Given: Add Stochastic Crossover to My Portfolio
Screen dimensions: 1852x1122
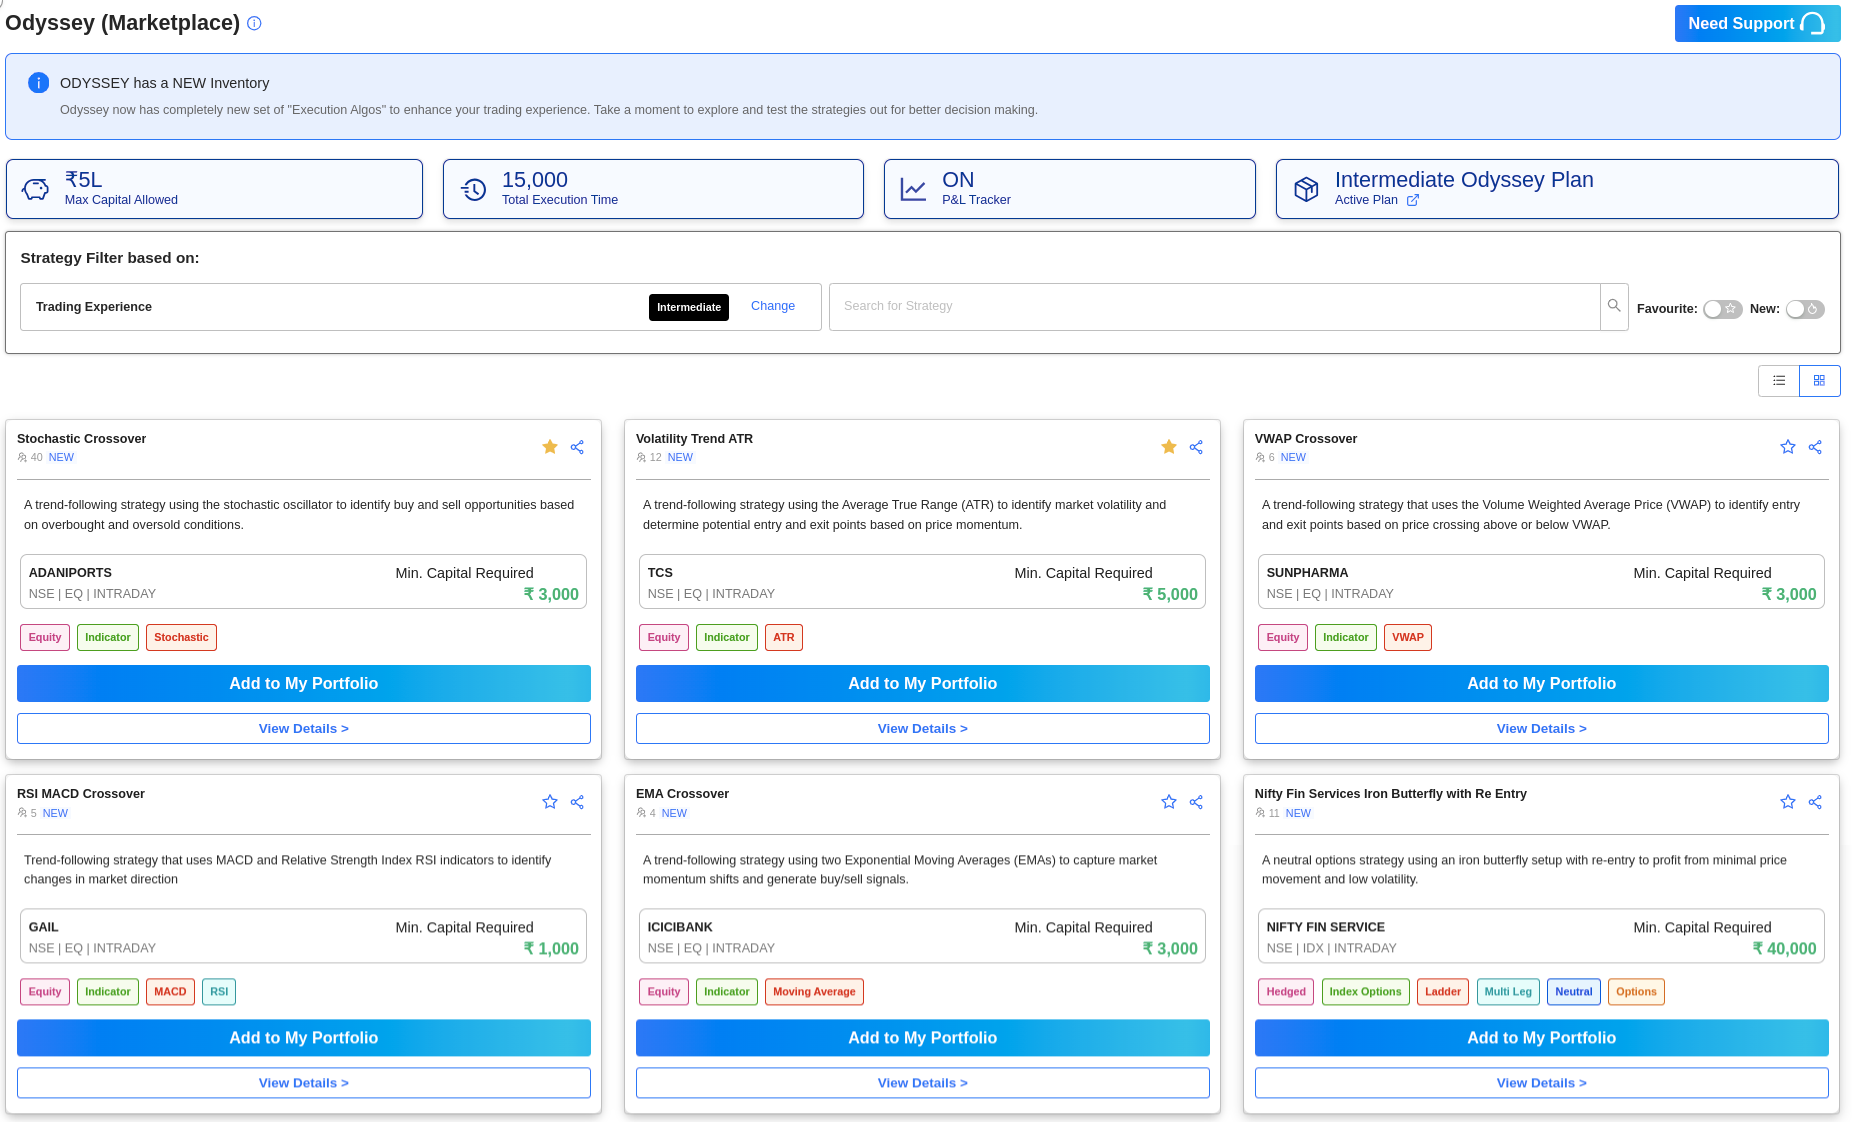Looking at the screenshot, I should [x=304, y=684].
